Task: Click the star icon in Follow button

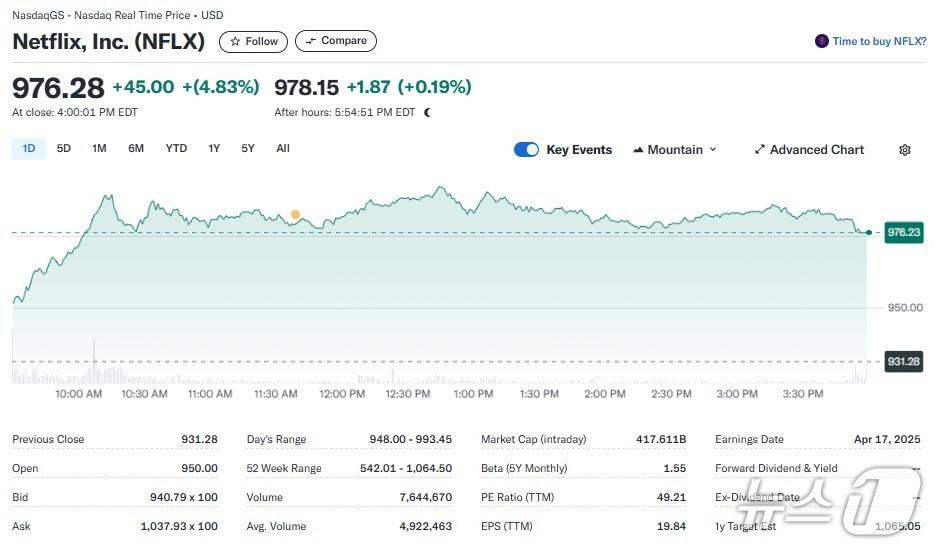Action: pyautogui.click(x=235, y=42)
